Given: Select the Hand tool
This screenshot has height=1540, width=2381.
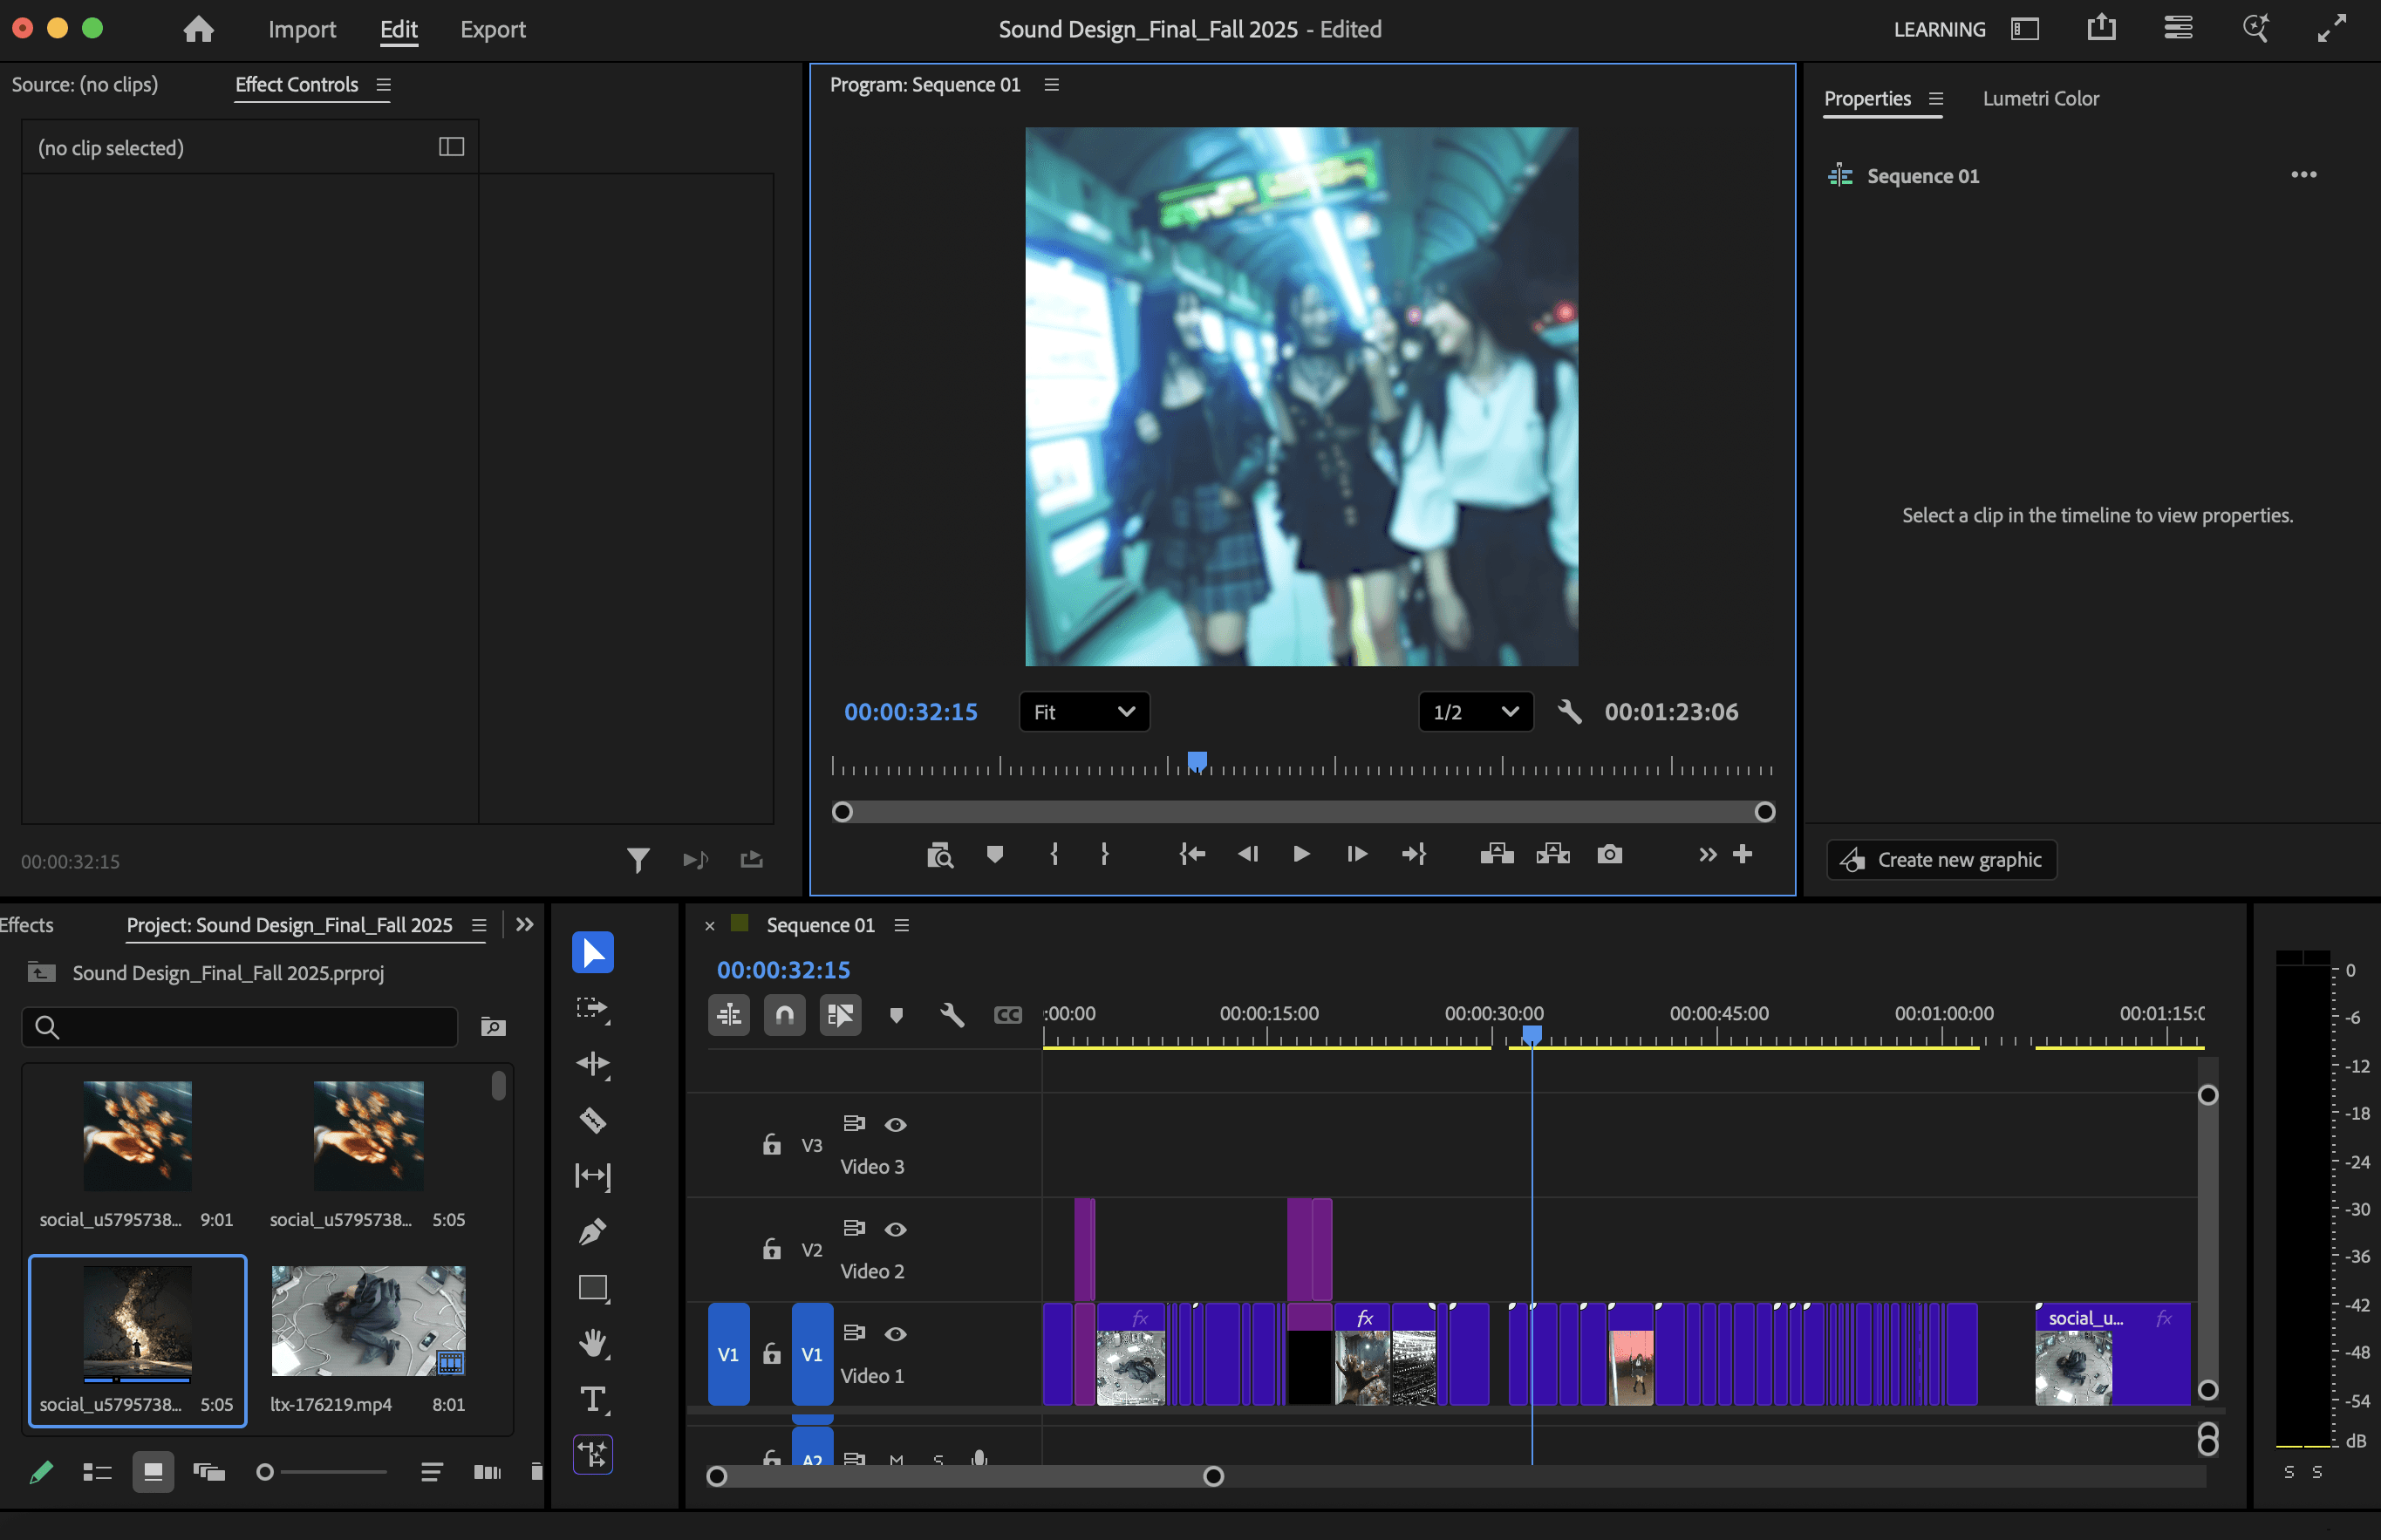Looking at the screenshot, I should tap(592, 1343).
